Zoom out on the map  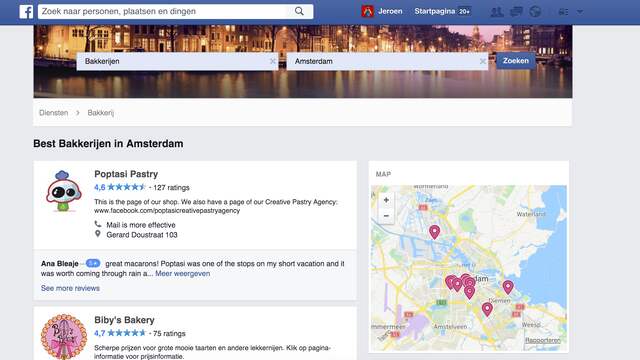tap(386, 216)
